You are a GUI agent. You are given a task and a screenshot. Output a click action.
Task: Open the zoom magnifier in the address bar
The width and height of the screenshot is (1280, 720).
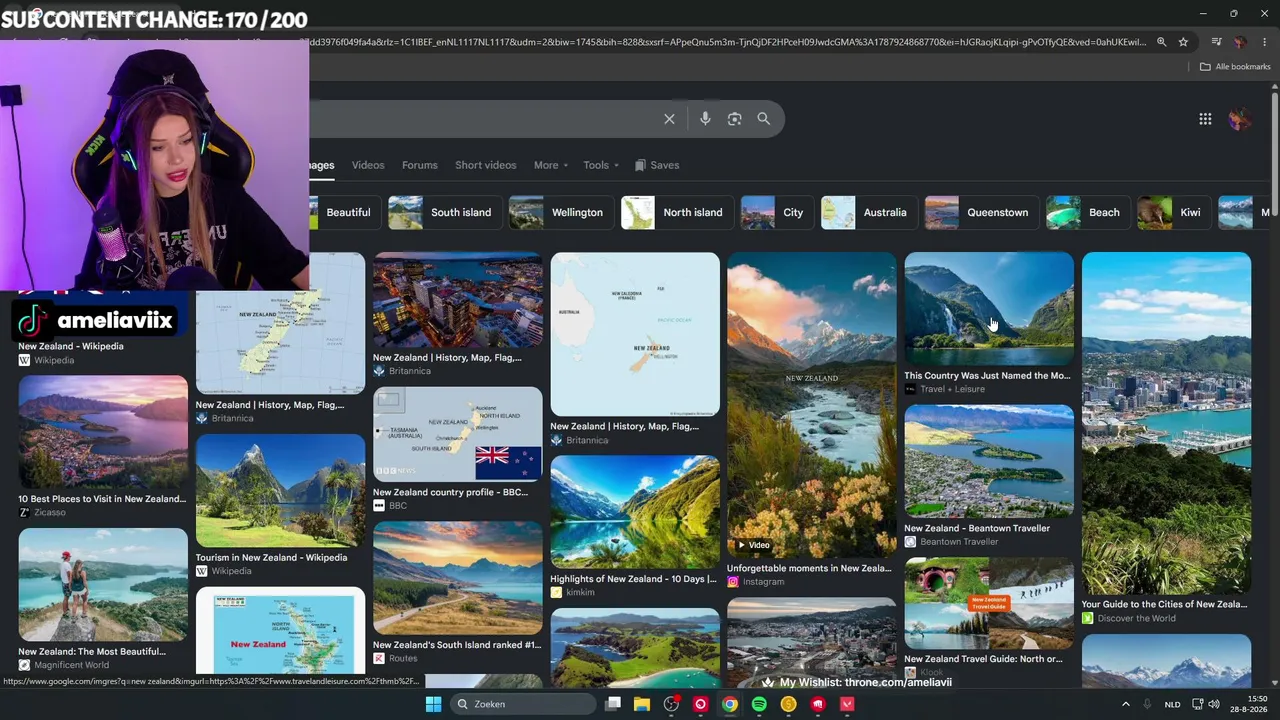1161,42
